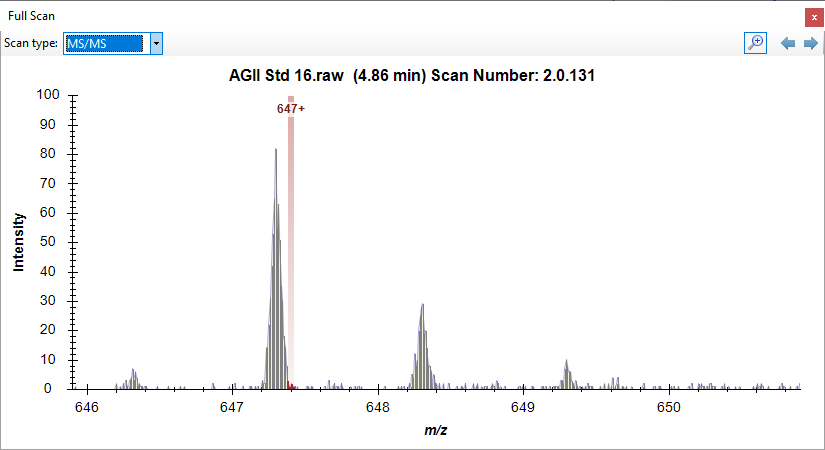The height and width of the screenshot is (450, 825).
Task: Click the m/z x-axis title
Action: tap(435, 430)
